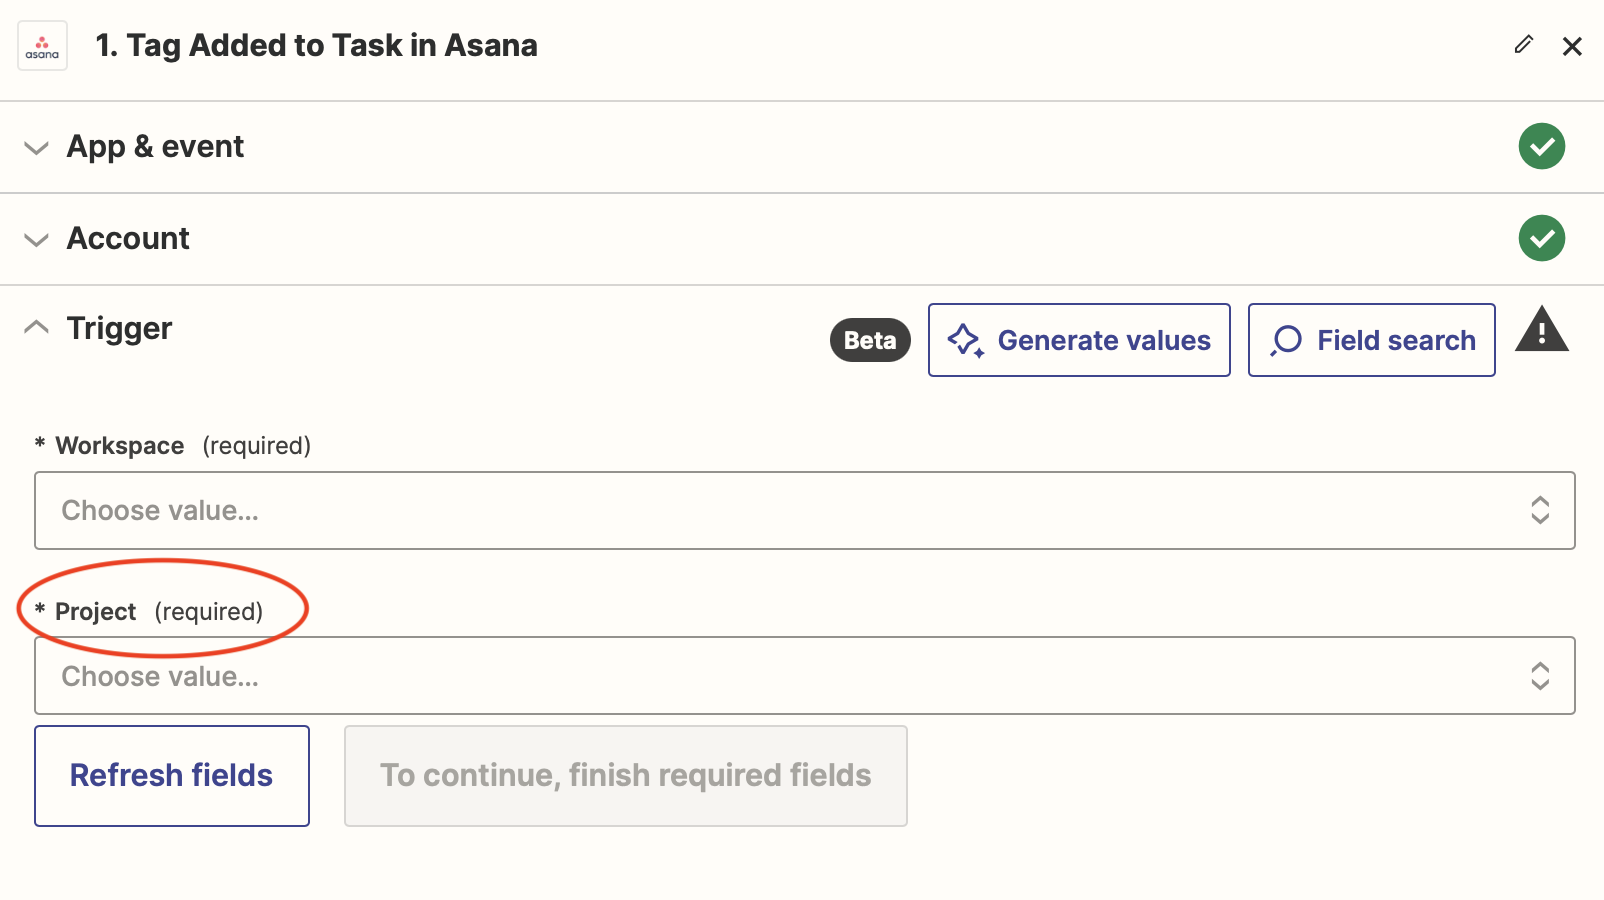Click the Account green checkmark icon
The height and width of the screenshot is (900, 1604).
(x=1541, y=238)
